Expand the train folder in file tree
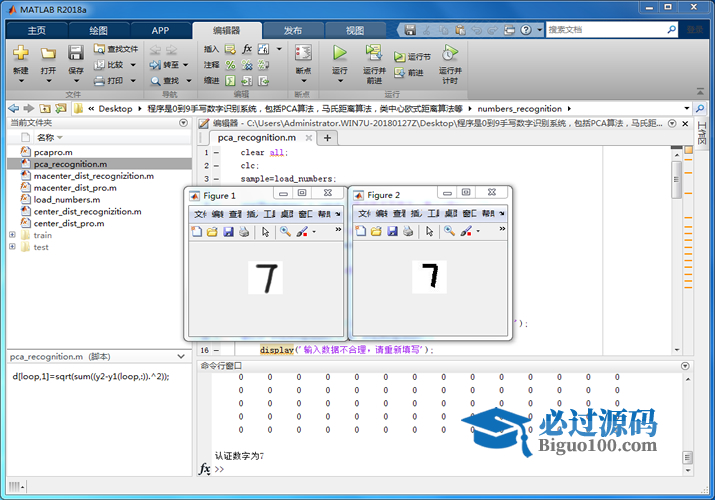 point(12,236)
